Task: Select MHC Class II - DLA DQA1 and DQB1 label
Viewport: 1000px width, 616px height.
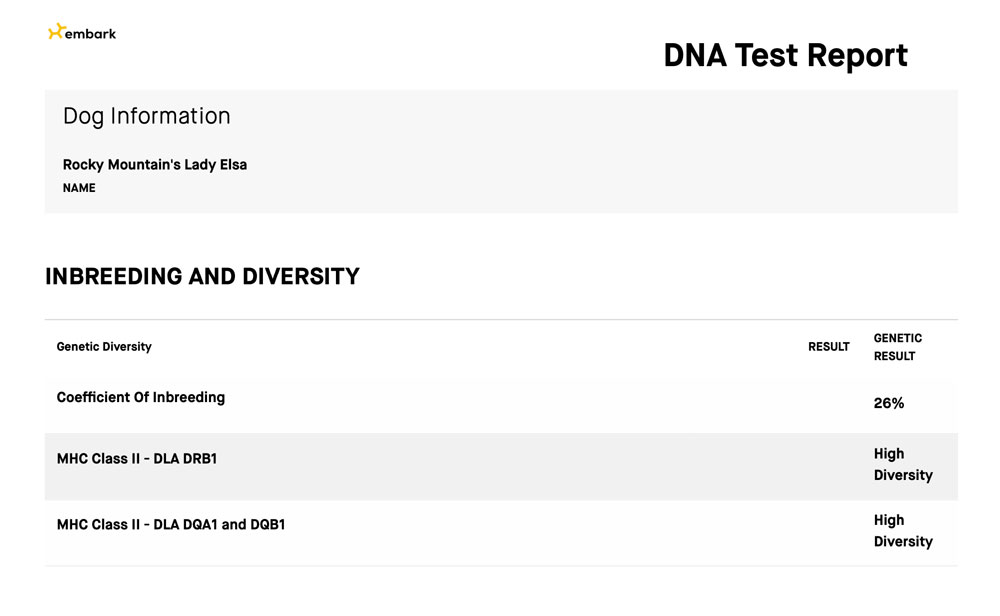Action: pyautogui.click(x=171, y=524)
